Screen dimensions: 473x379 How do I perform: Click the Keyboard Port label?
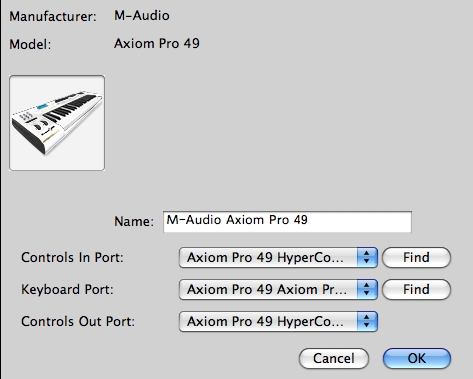[x=67, y=289]
